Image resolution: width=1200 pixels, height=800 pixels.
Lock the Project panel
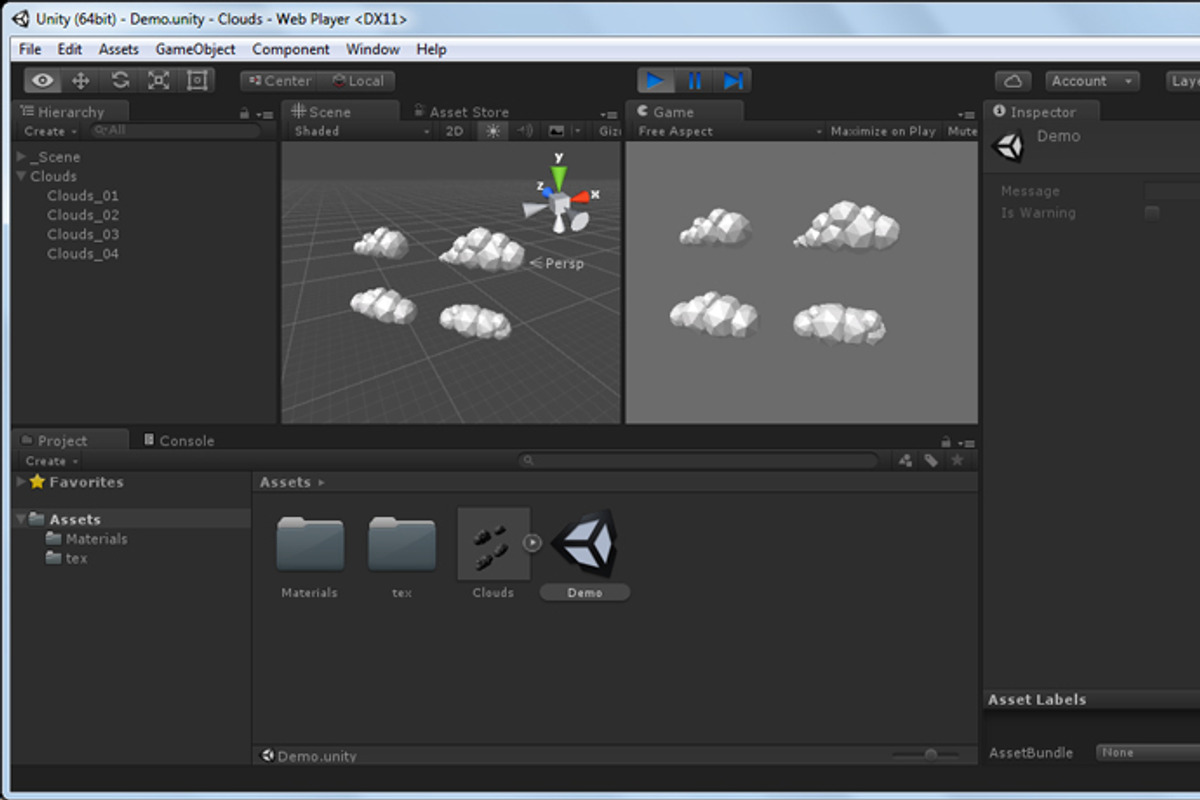(945, 442)
